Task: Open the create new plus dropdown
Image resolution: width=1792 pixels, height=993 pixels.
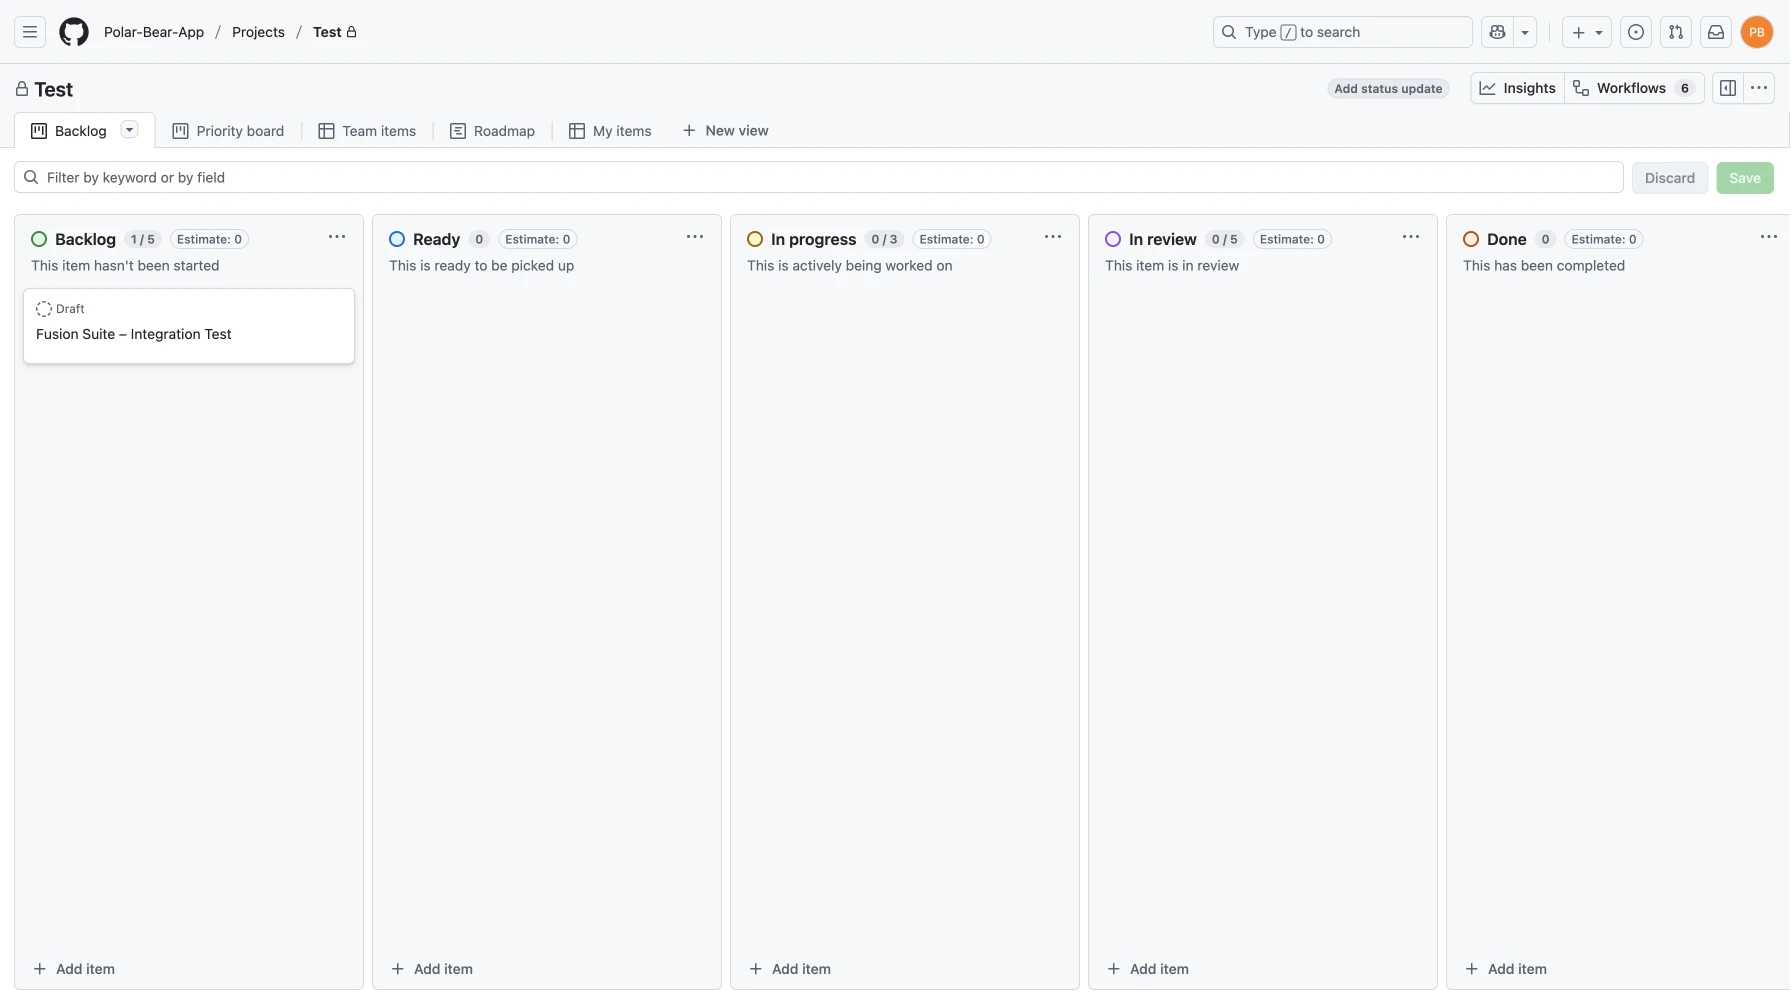Action: pyautogui.click(x=1586, y=32)
